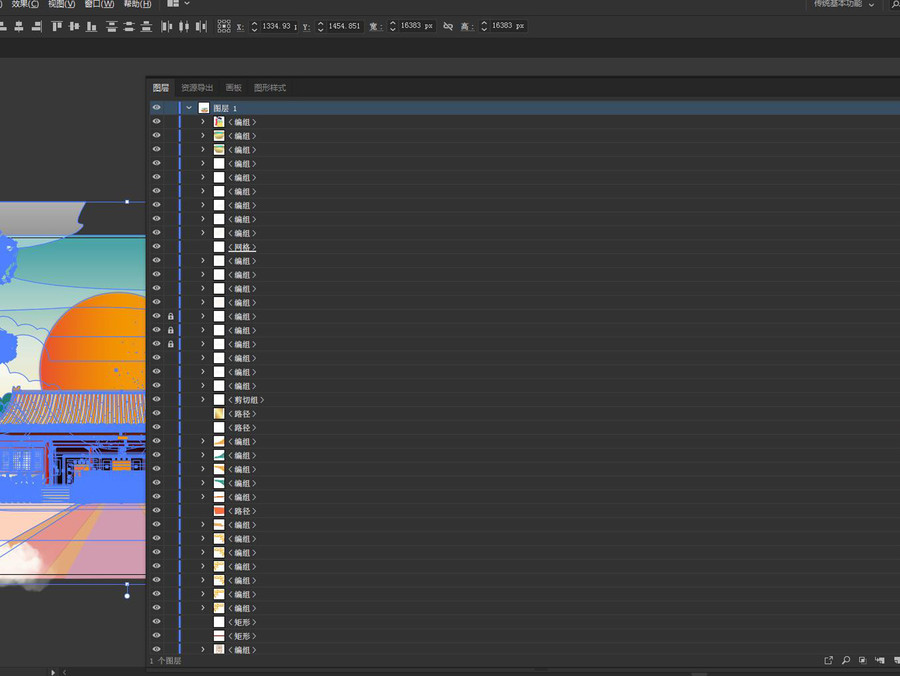This screenshot has width=900, height=676.
Task: Click the horizontal distribute right icon
Action: (201, 26)
